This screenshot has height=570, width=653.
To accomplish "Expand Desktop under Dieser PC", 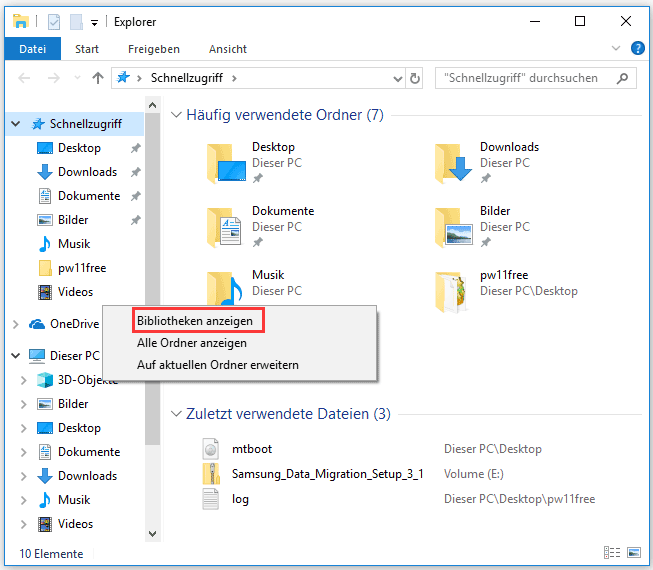I will click(24, 428).
